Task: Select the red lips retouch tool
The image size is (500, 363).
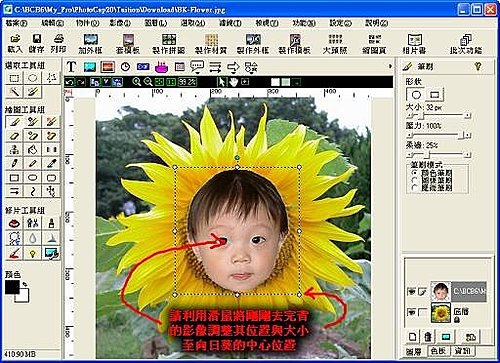Action: 14,223
